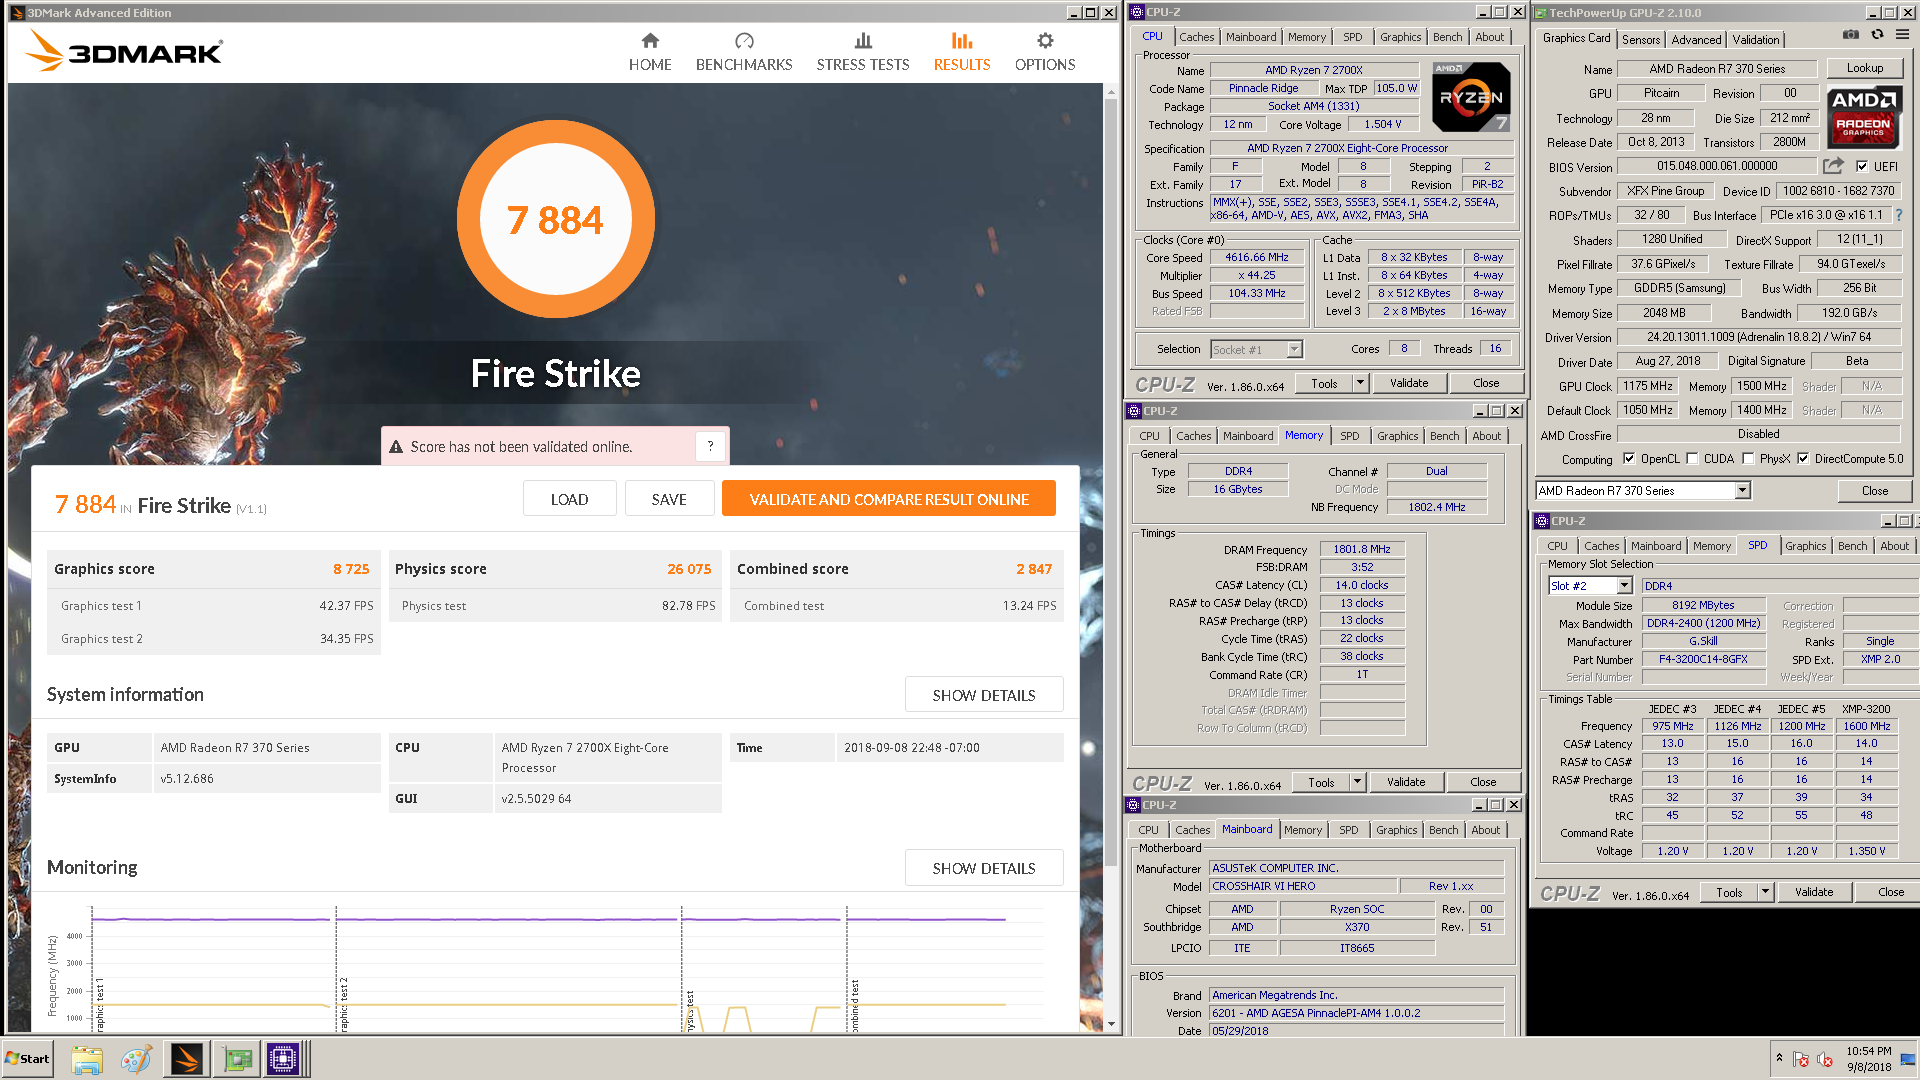
Task: Open the Caches tab in the top CPU-Z window
Action: [x=1196, y=37]
